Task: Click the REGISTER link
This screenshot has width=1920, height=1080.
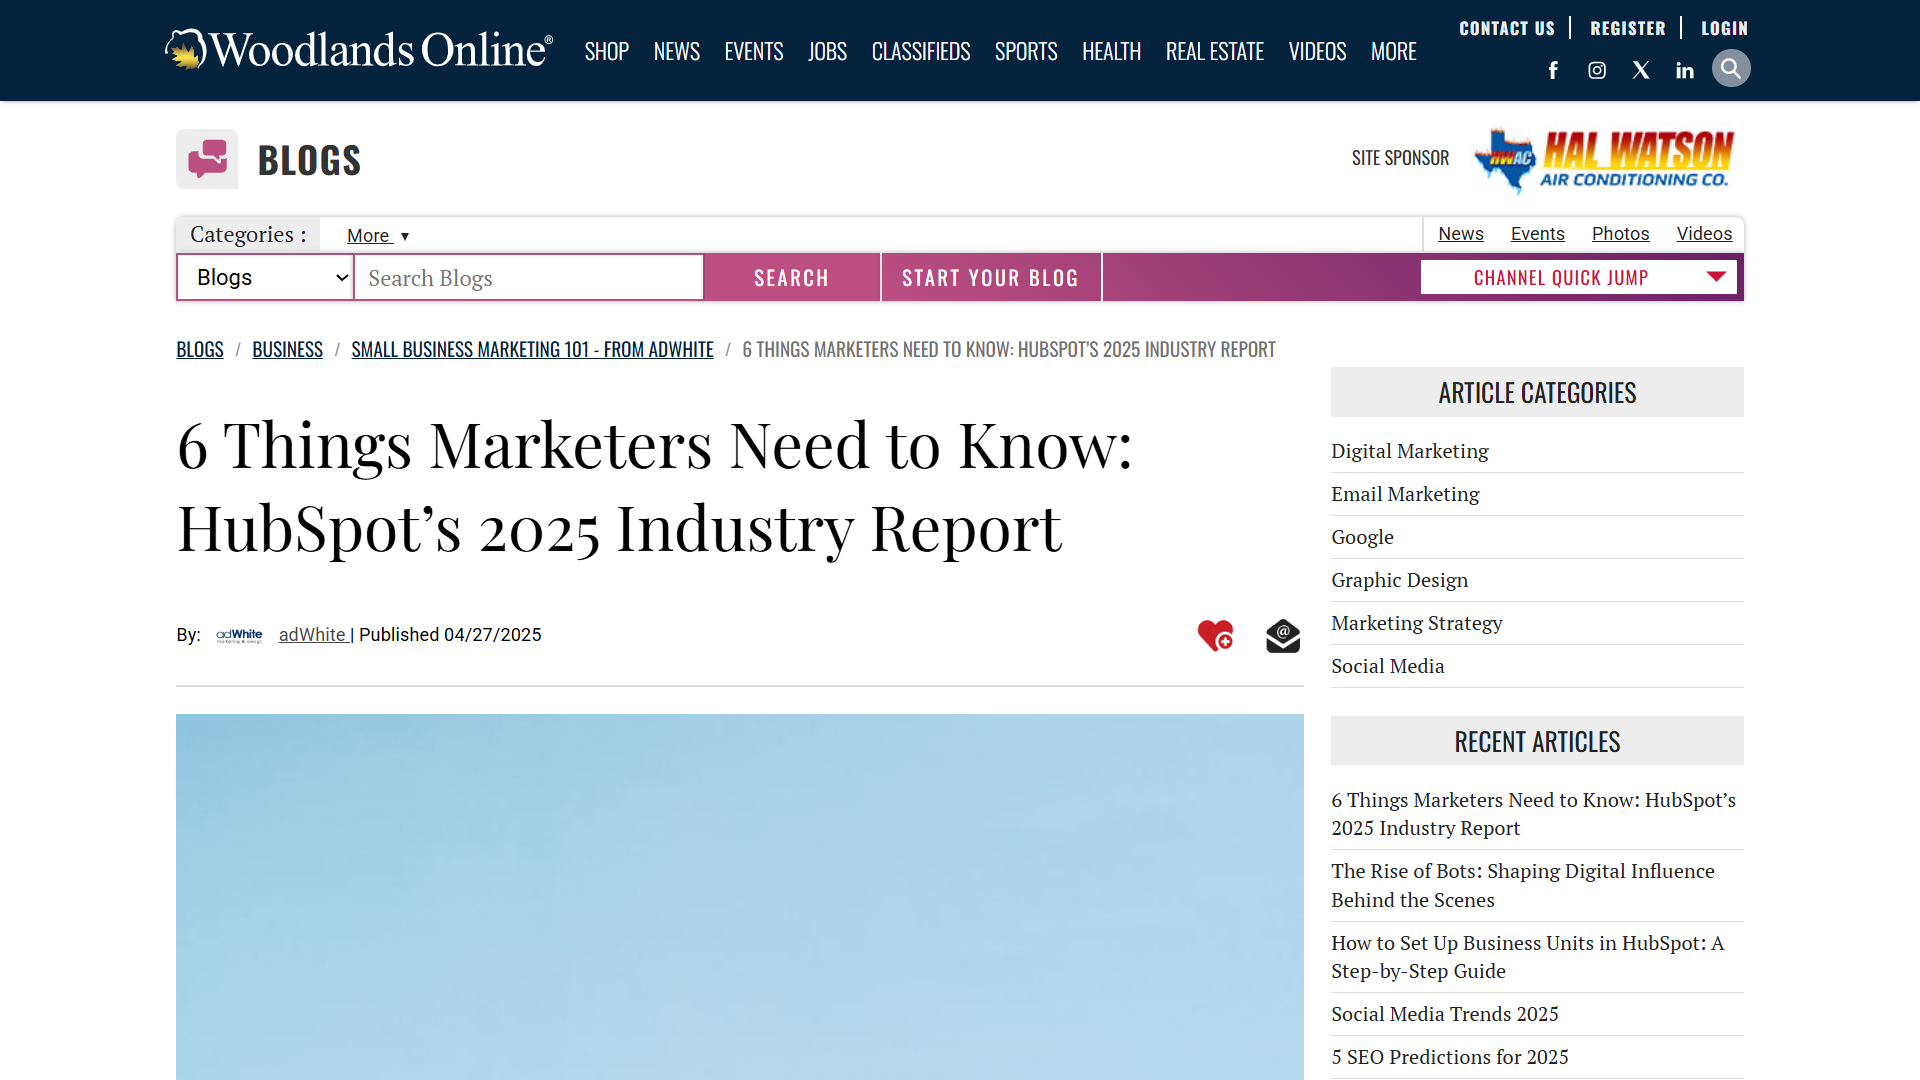Action: [x=1628, y=28]
